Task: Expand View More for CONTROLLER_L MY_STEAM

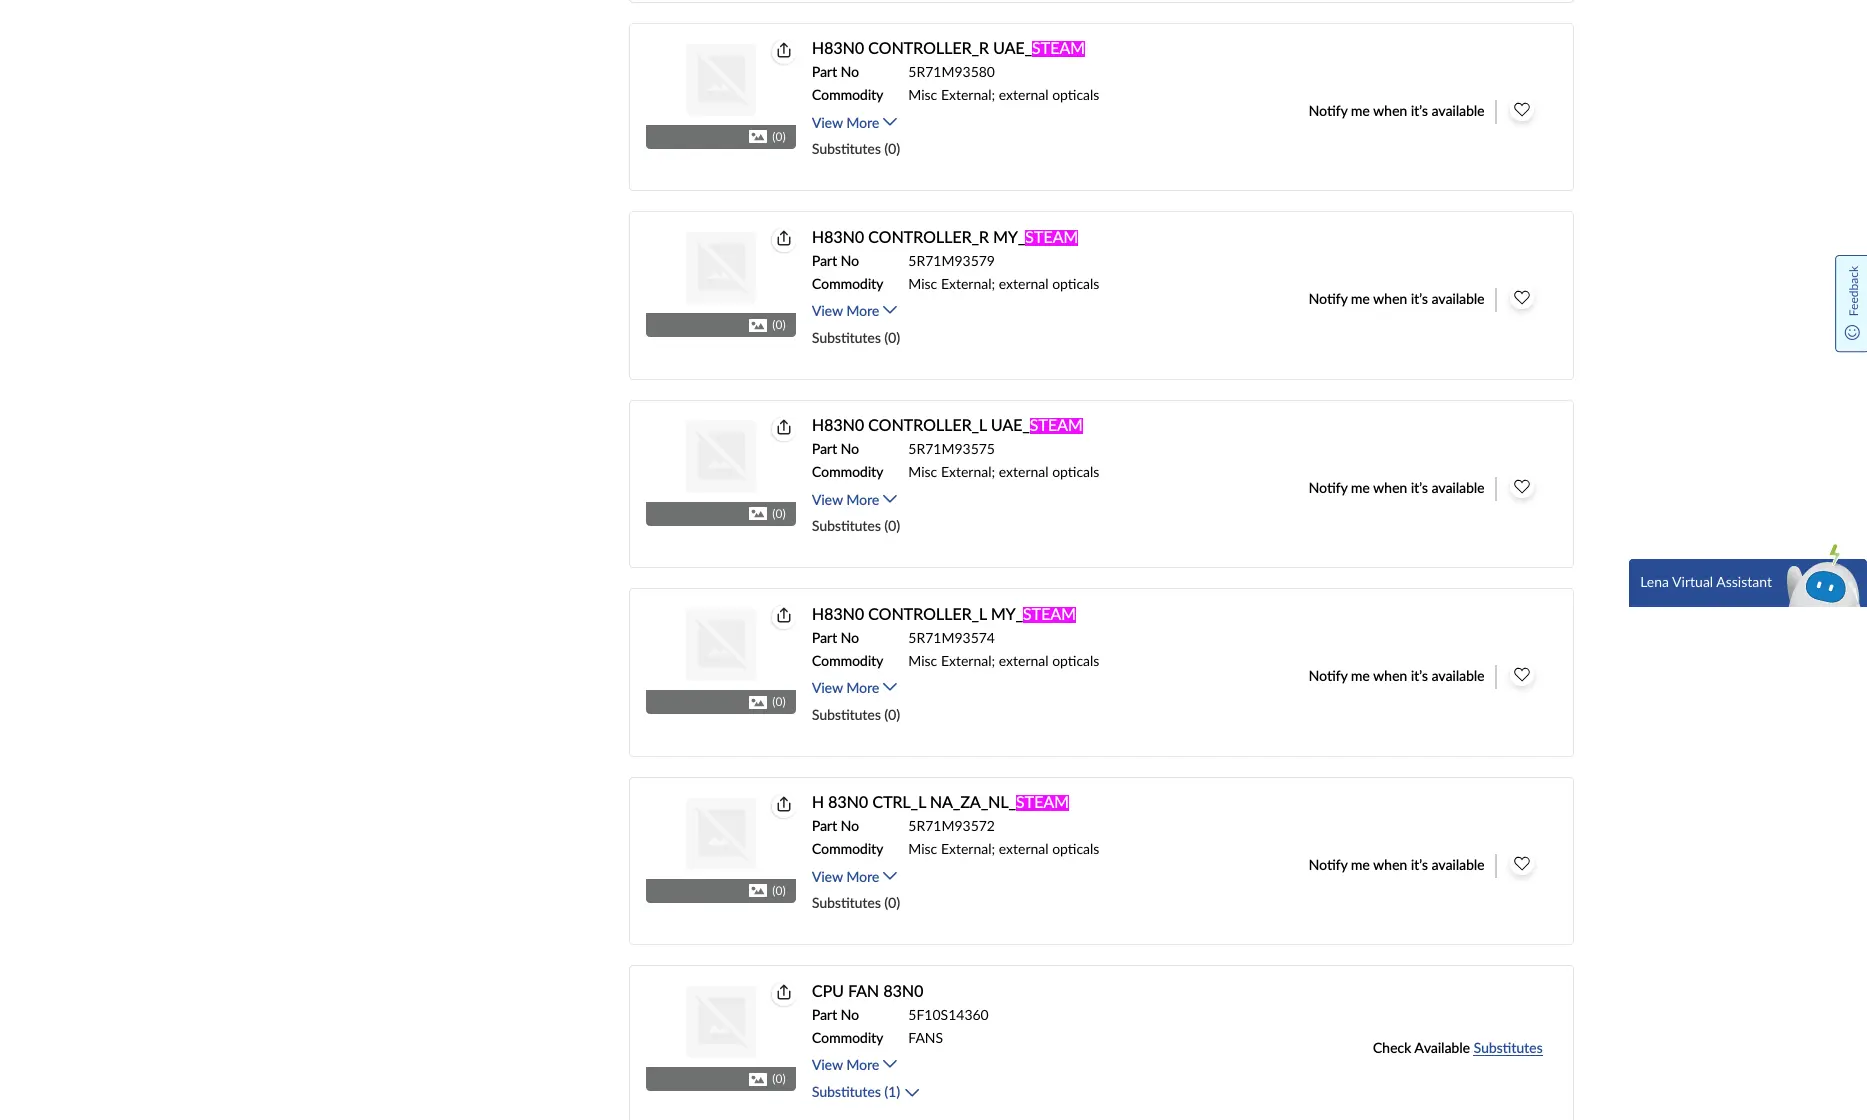Action: tap(854, 688)
